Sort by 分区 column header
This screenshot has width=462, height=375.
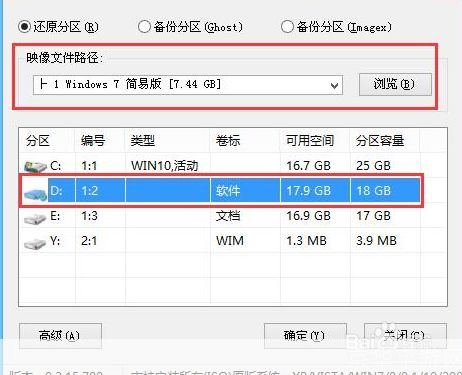click(x=38, y=141)
